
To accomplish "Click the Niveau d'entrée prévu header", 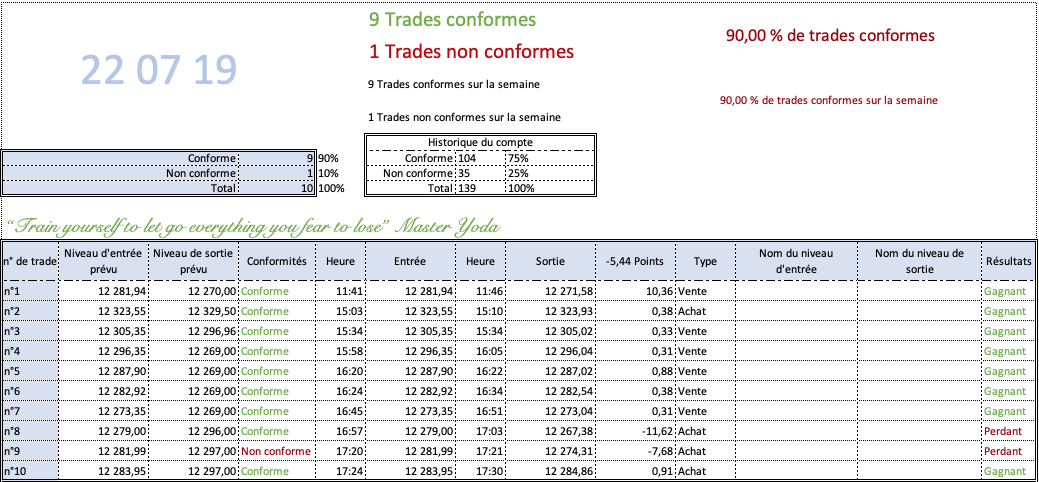I will click(105, 261).
